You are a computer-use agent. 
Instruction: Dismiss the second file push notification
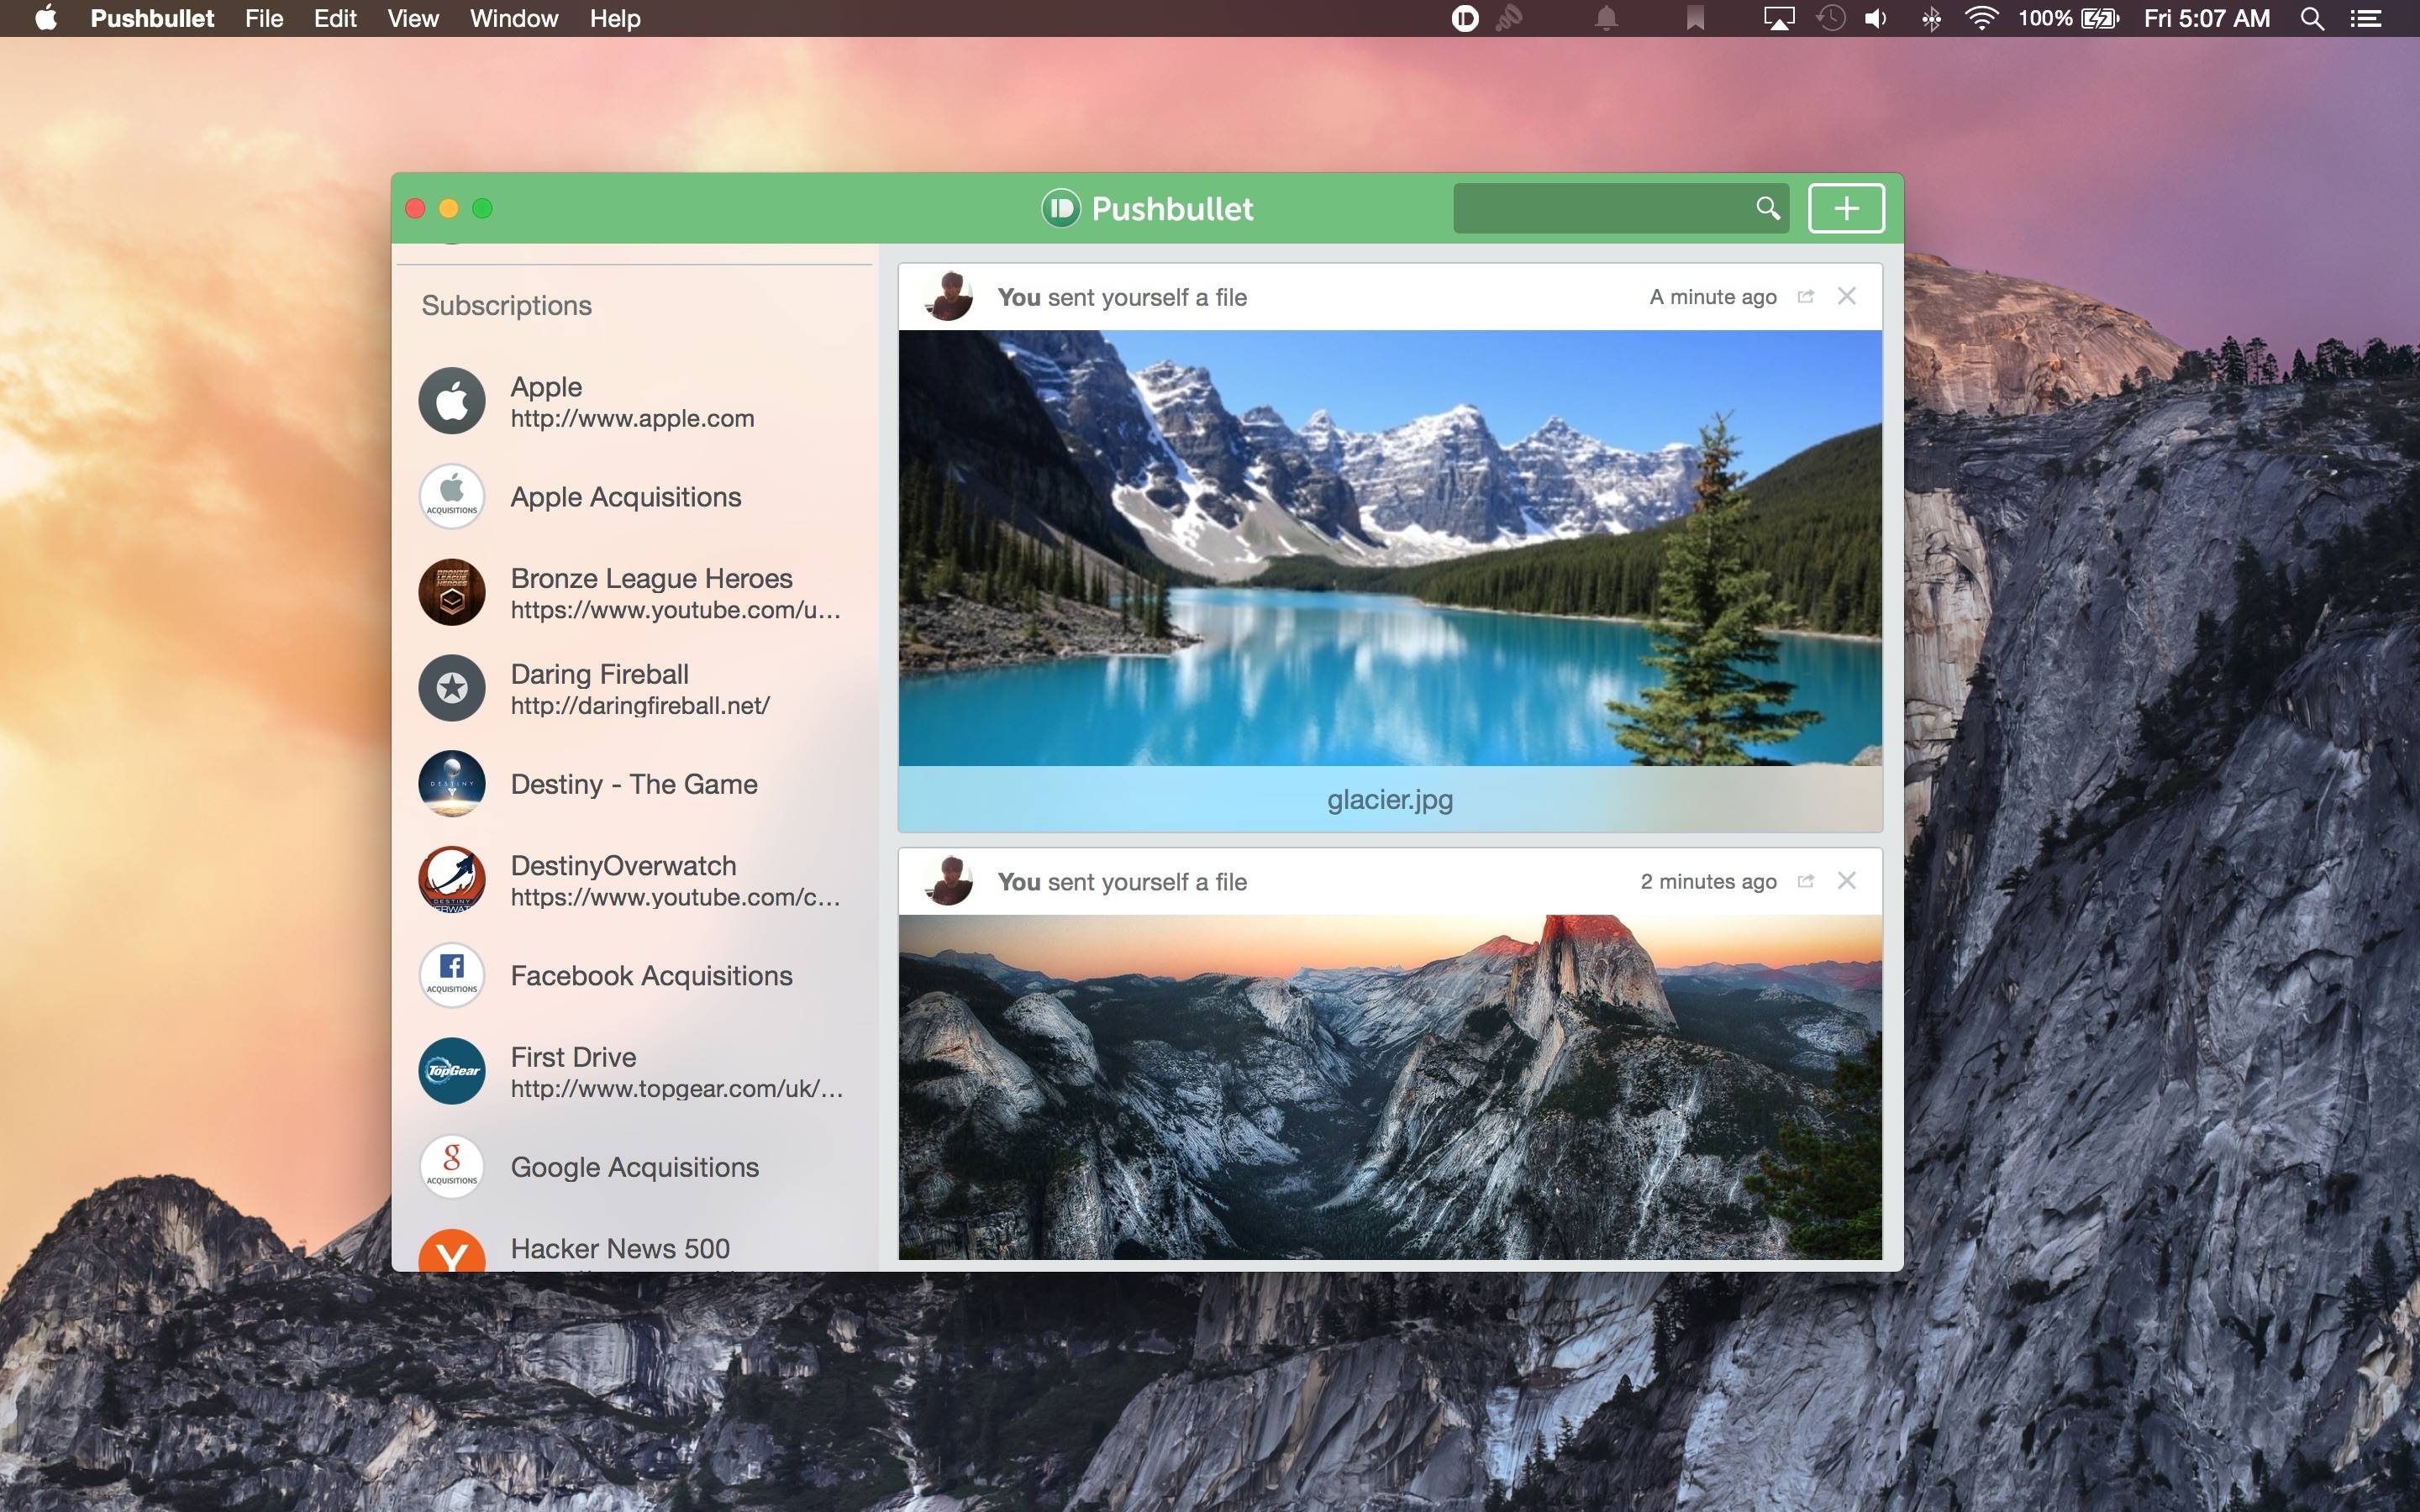point(1849,879)
